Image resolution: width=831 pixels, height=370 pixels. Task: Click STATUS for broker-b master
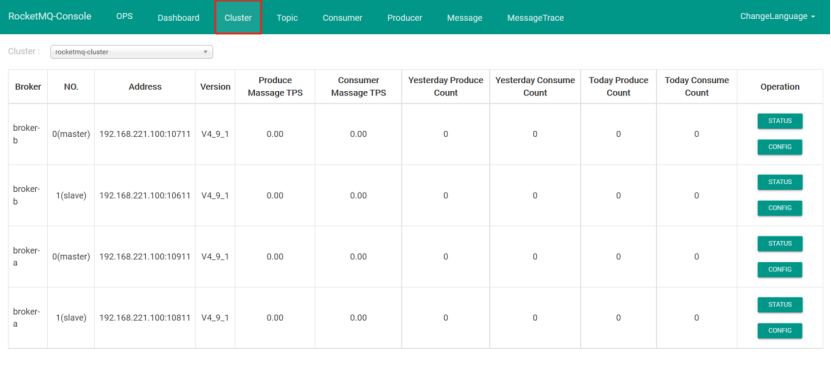[780, 121]
